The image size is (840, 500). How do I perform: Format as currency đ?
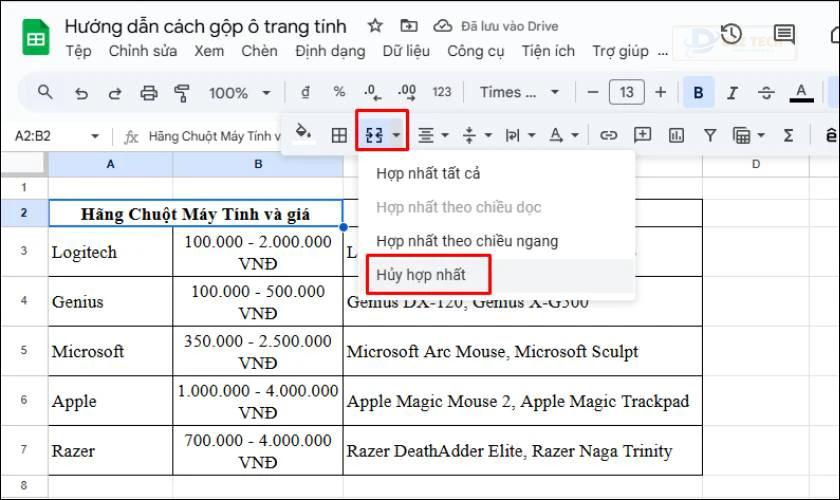(305, 92)
